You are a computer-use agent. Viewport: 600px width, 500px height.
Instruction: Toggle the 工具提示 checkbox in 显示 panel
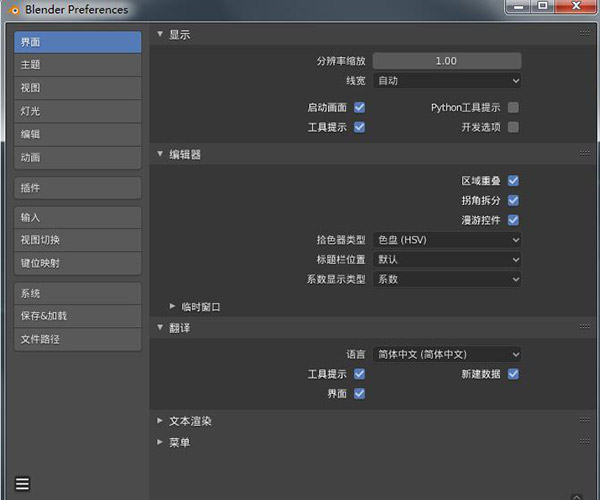359,127
